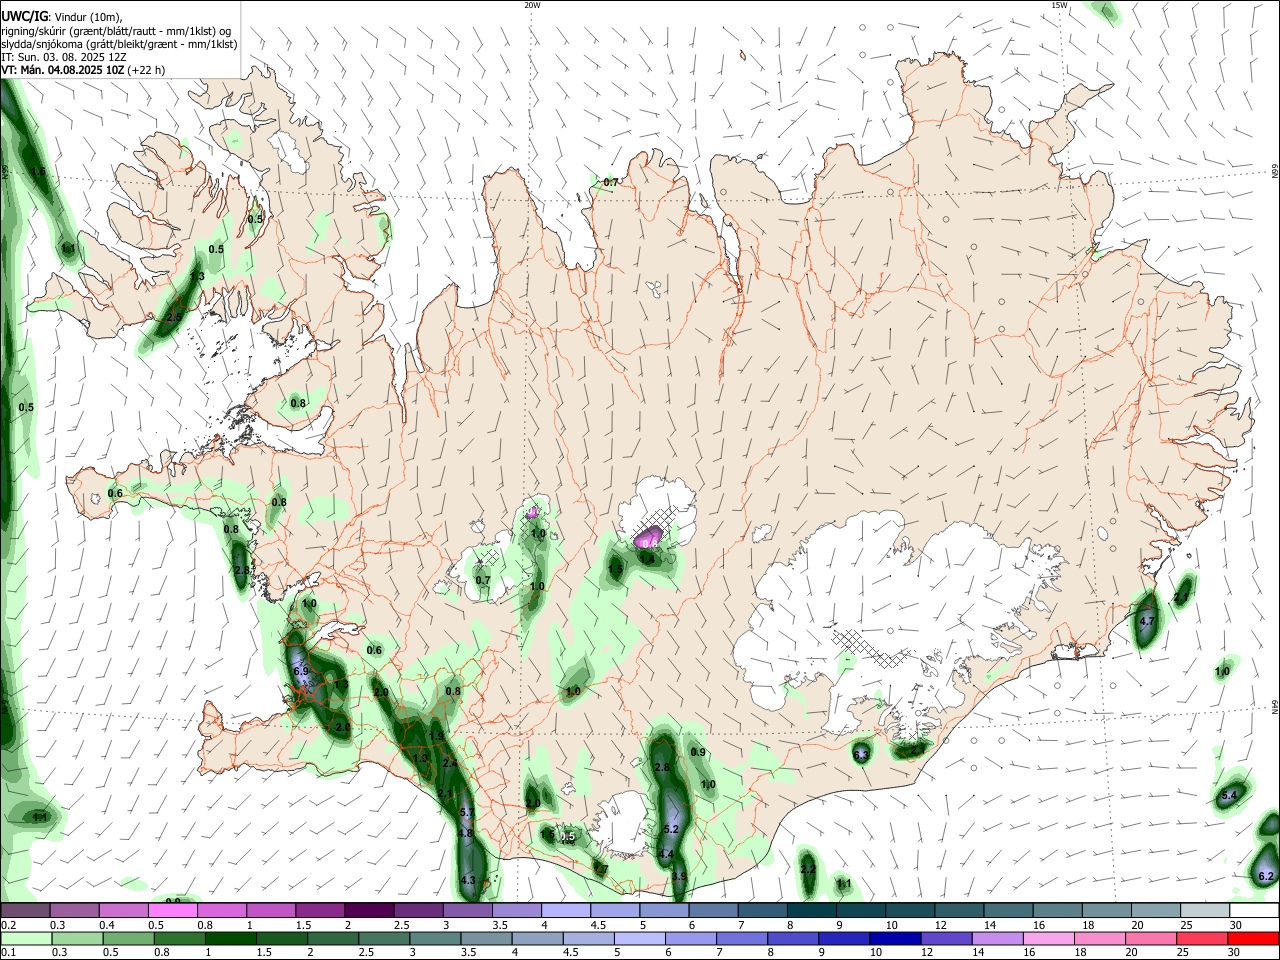Viewport: 1280px width, 960px height.
Task: Click the Vindur (10m) label in the header
Action: [x=88, y=16]
